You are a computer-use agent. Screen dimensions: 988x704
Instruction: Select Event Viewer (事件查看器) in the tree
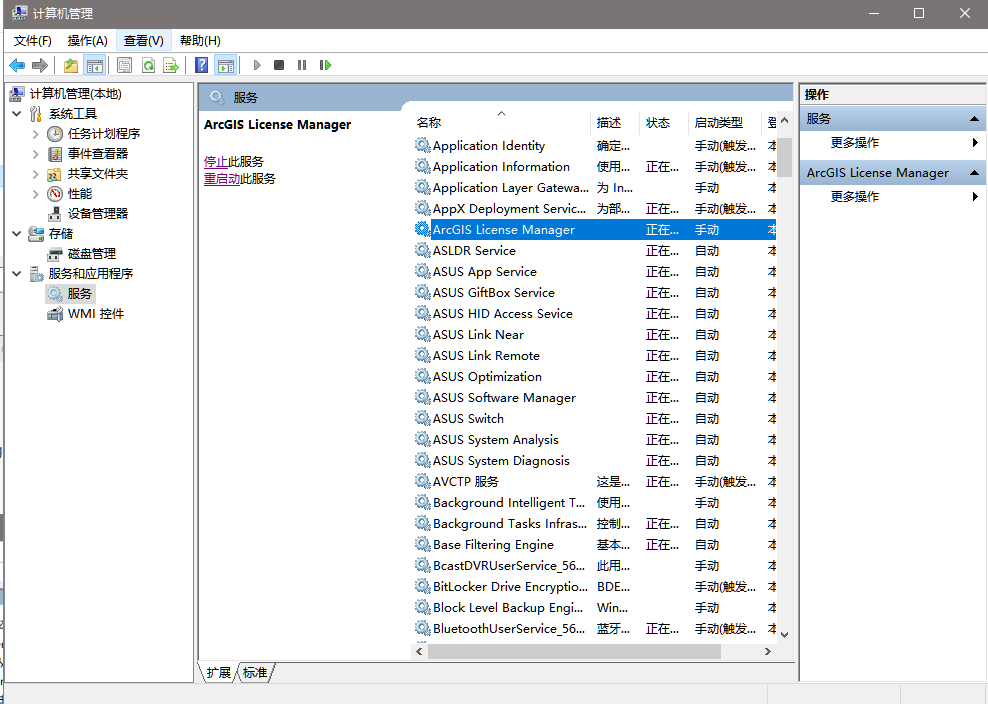tap(98, 154)
